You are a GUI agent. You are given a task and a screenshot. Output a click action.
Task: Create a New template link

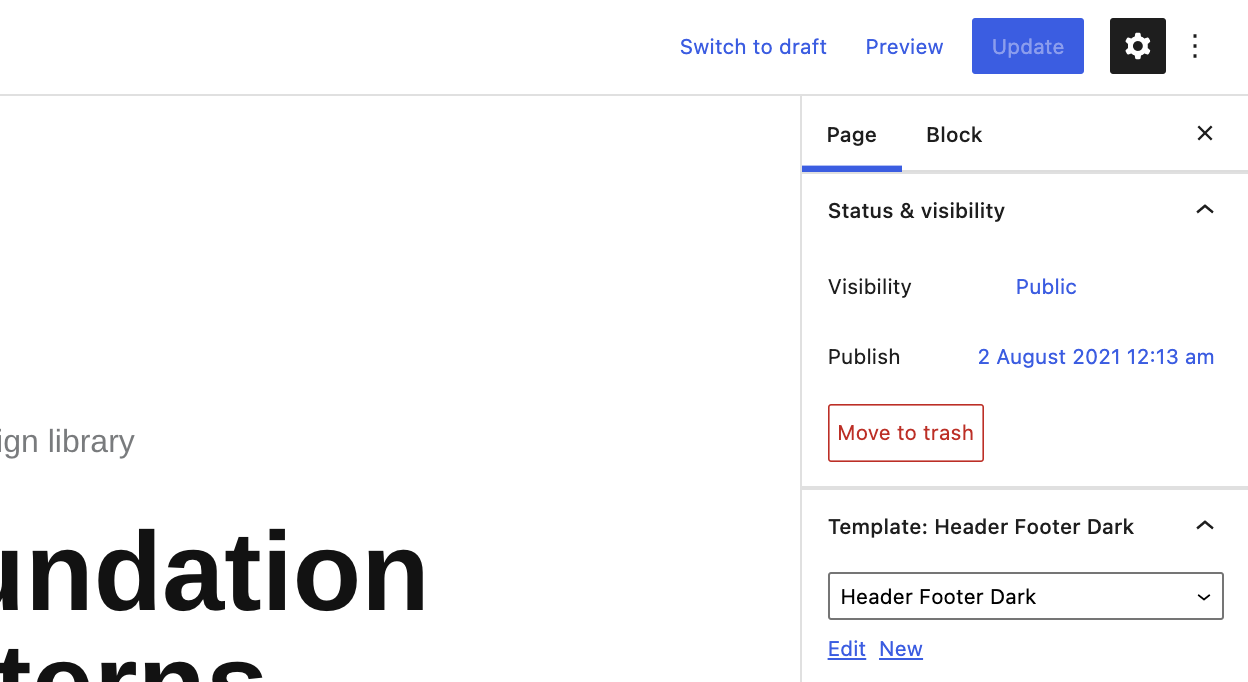point(901,649)
